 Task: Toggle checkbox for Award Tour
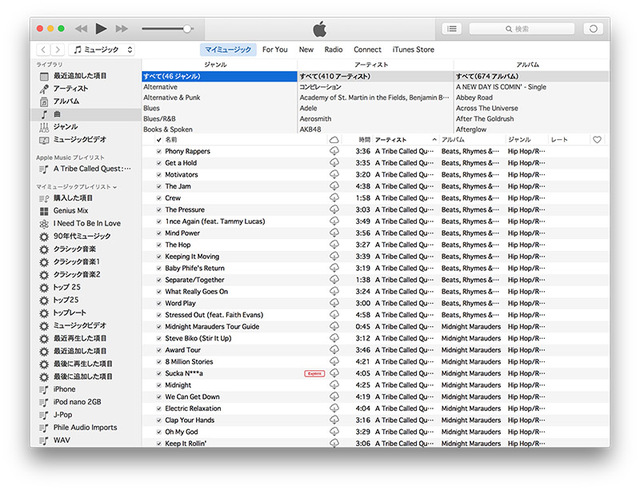click(158, 350)
